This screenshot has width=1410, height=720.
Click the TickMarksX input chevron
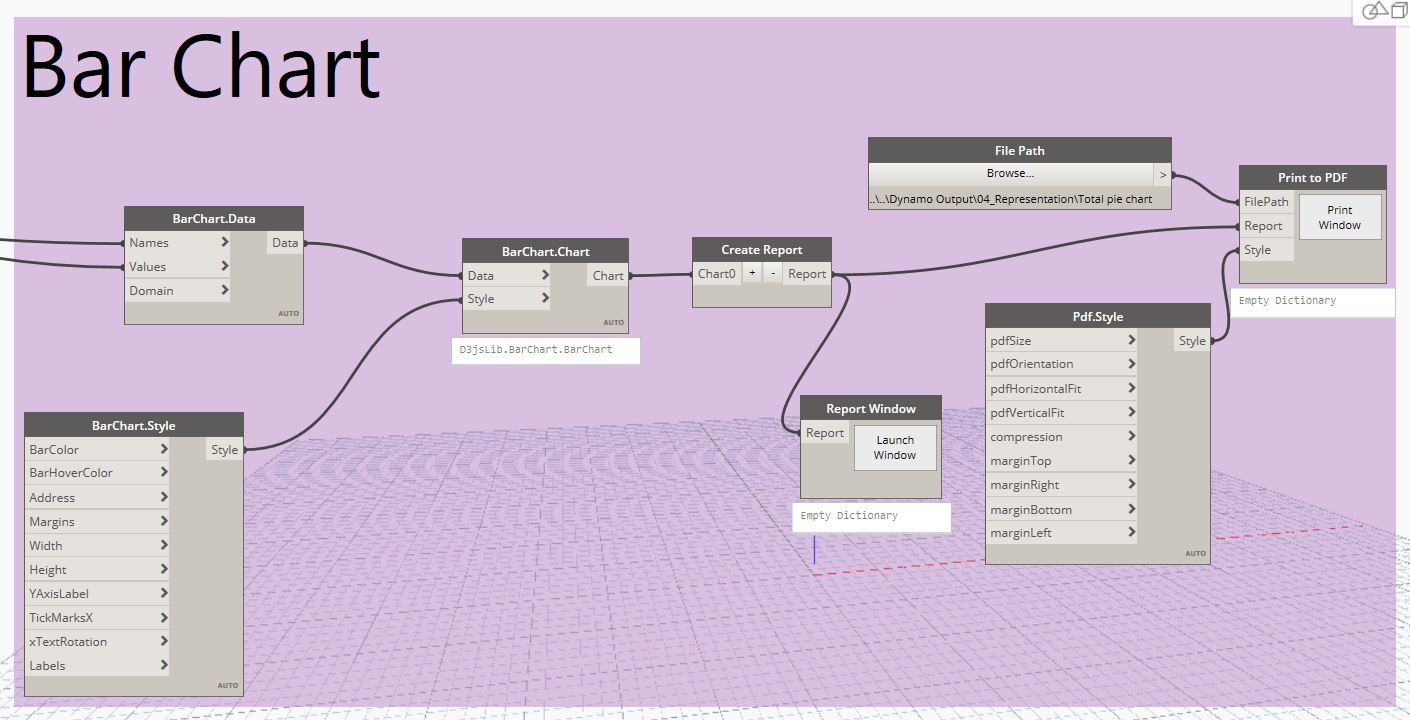pos(164,617)
